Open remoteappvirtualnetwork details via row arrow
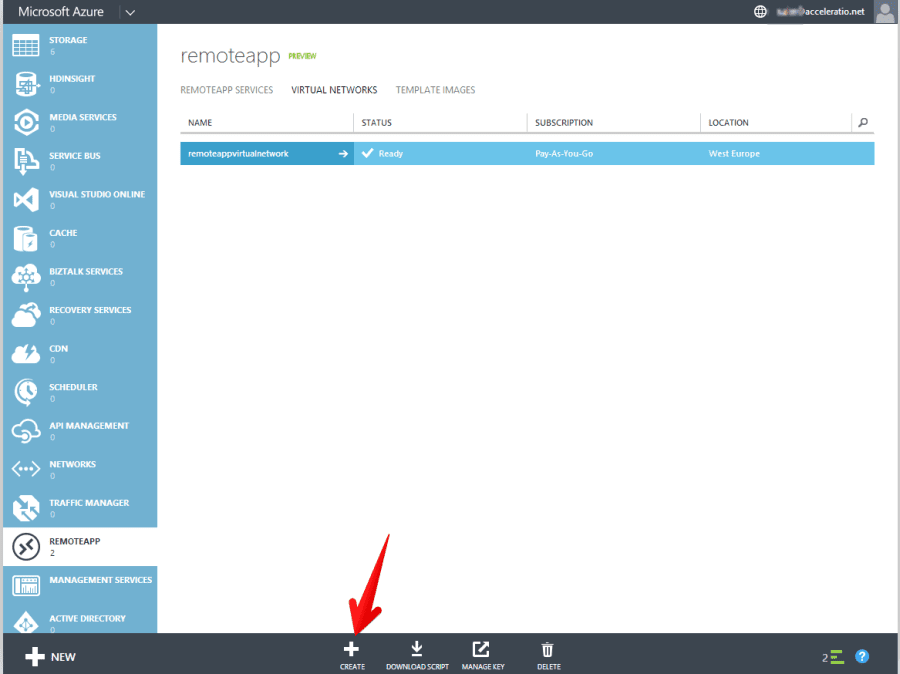The image size is (900, 674). click(x=343, y=153)
